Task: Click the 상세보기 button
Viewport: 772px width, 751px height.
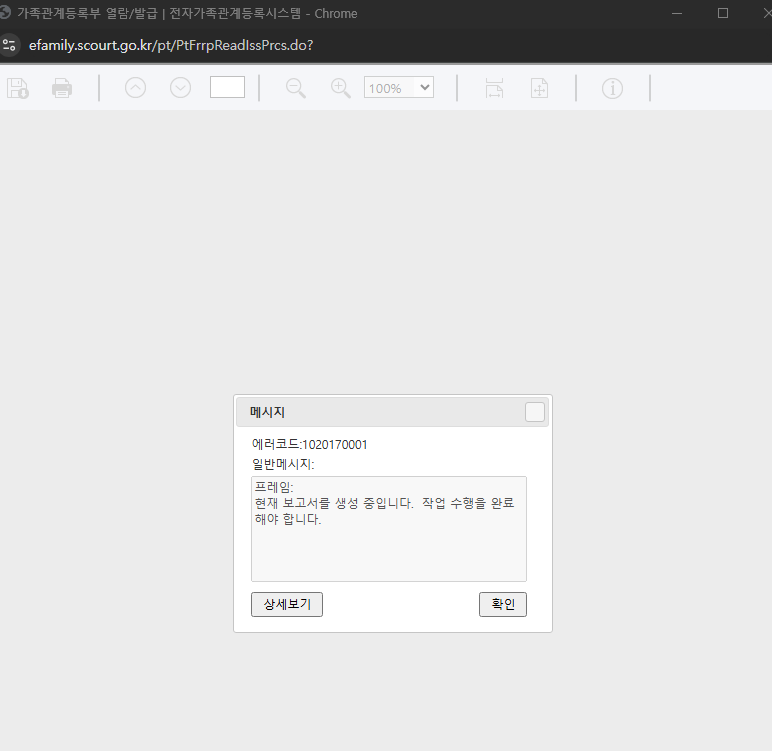Action: coord(287,604)
